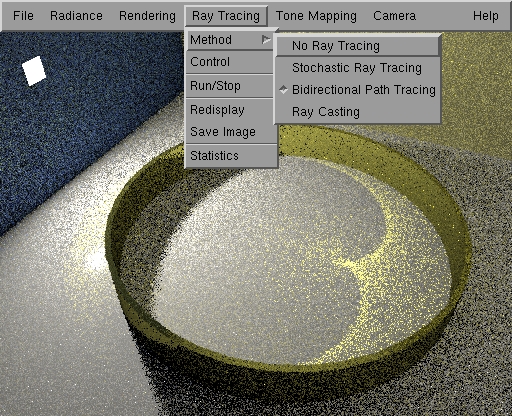
Task: Select Stochastic Ray Tracing method
Action: [x=358, y=68]
